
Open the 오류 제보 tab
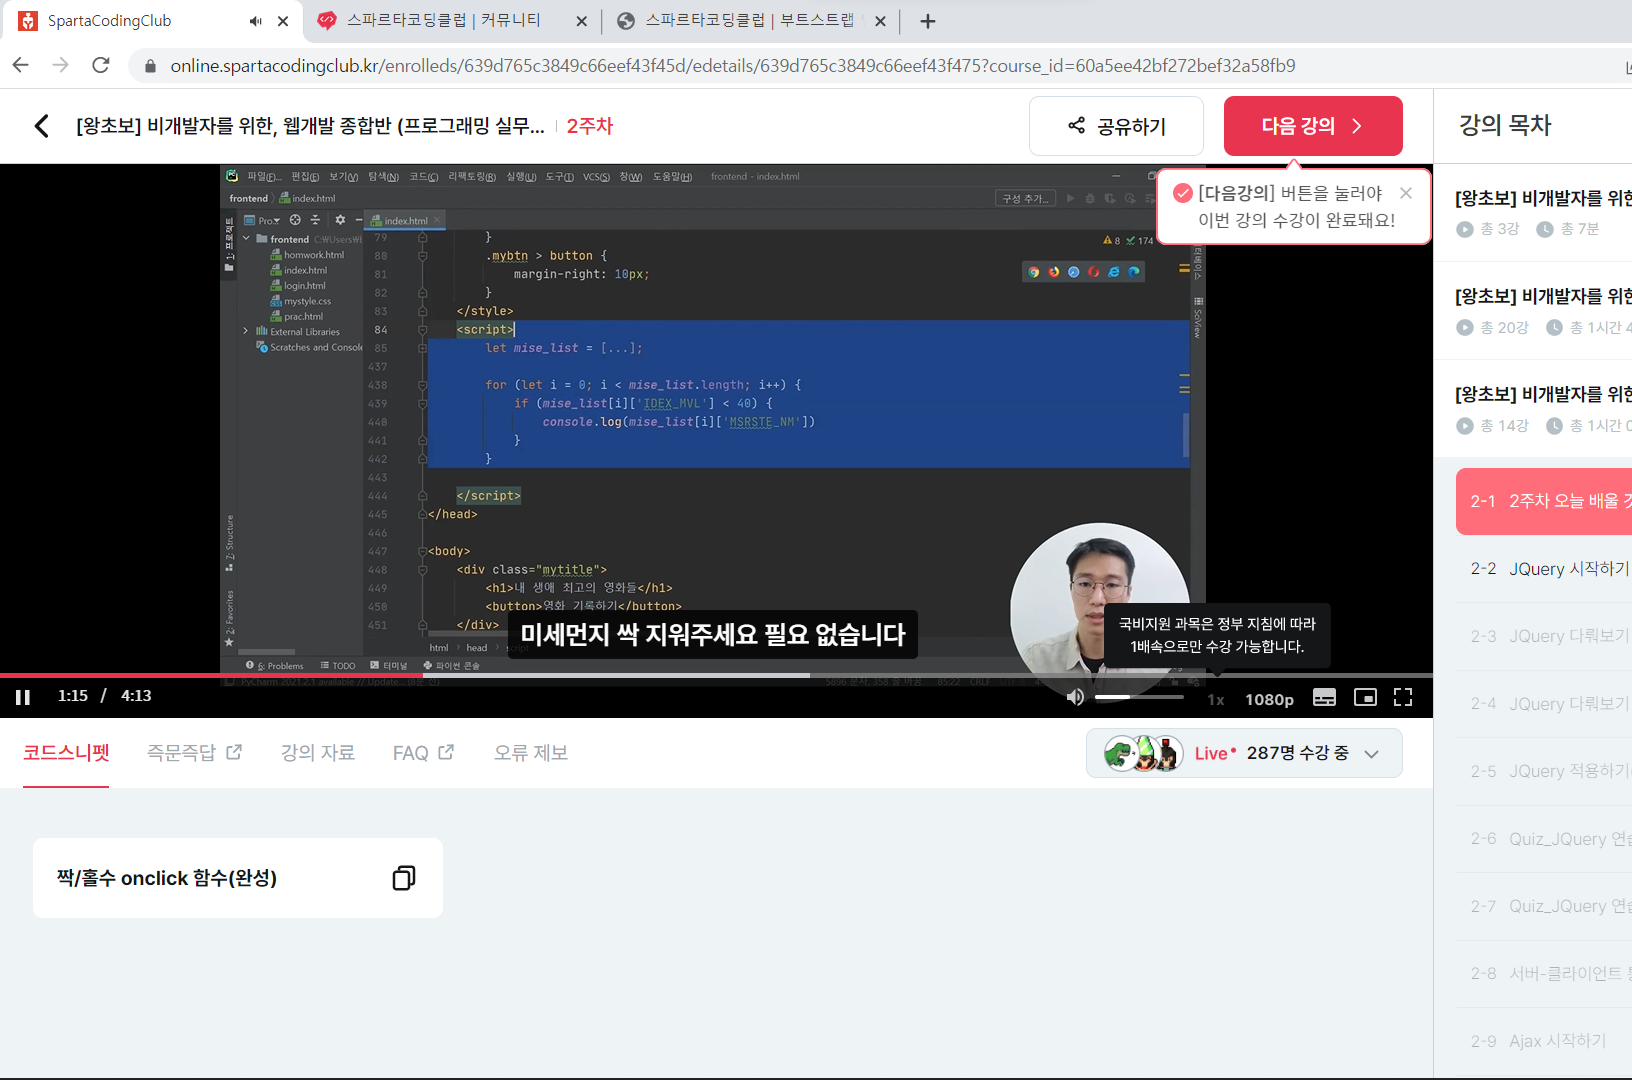tap(531, 753)
